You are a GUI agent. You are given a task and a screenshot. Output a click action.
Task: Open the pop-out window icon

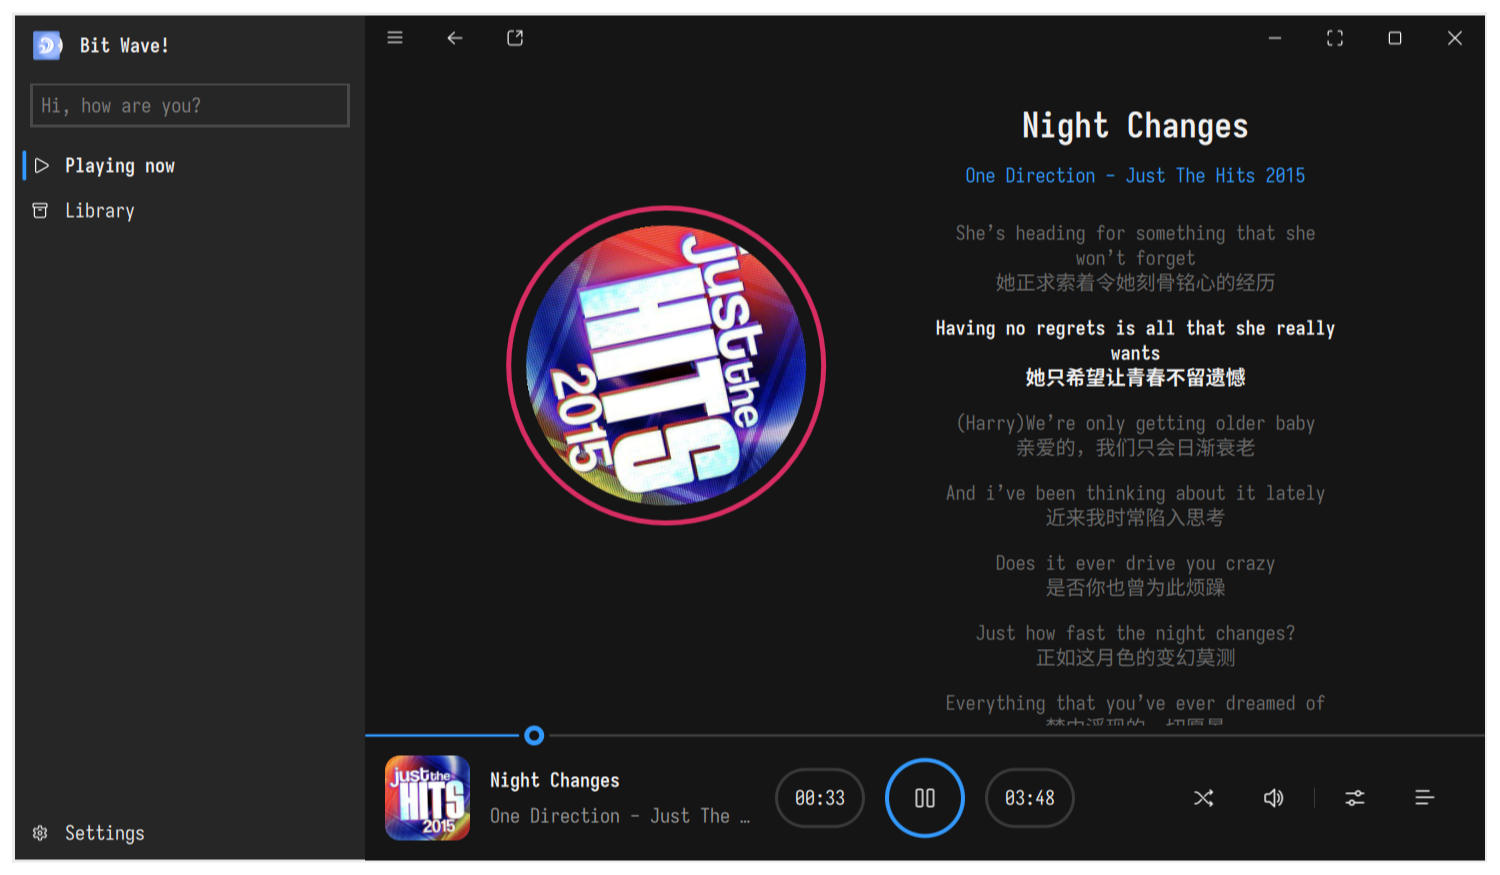[x=515, y=38]
